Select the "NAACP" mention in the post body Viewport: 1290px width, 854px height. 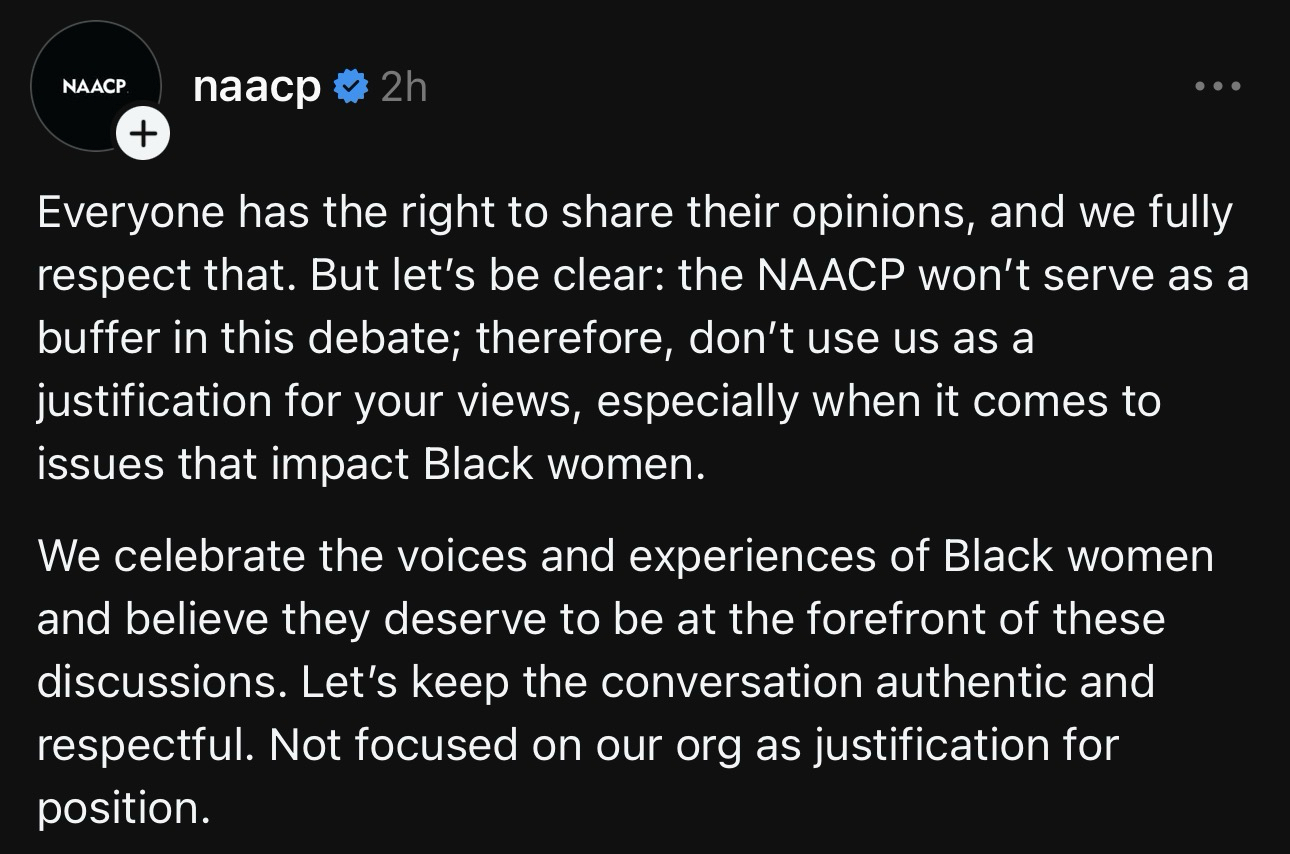830,276
